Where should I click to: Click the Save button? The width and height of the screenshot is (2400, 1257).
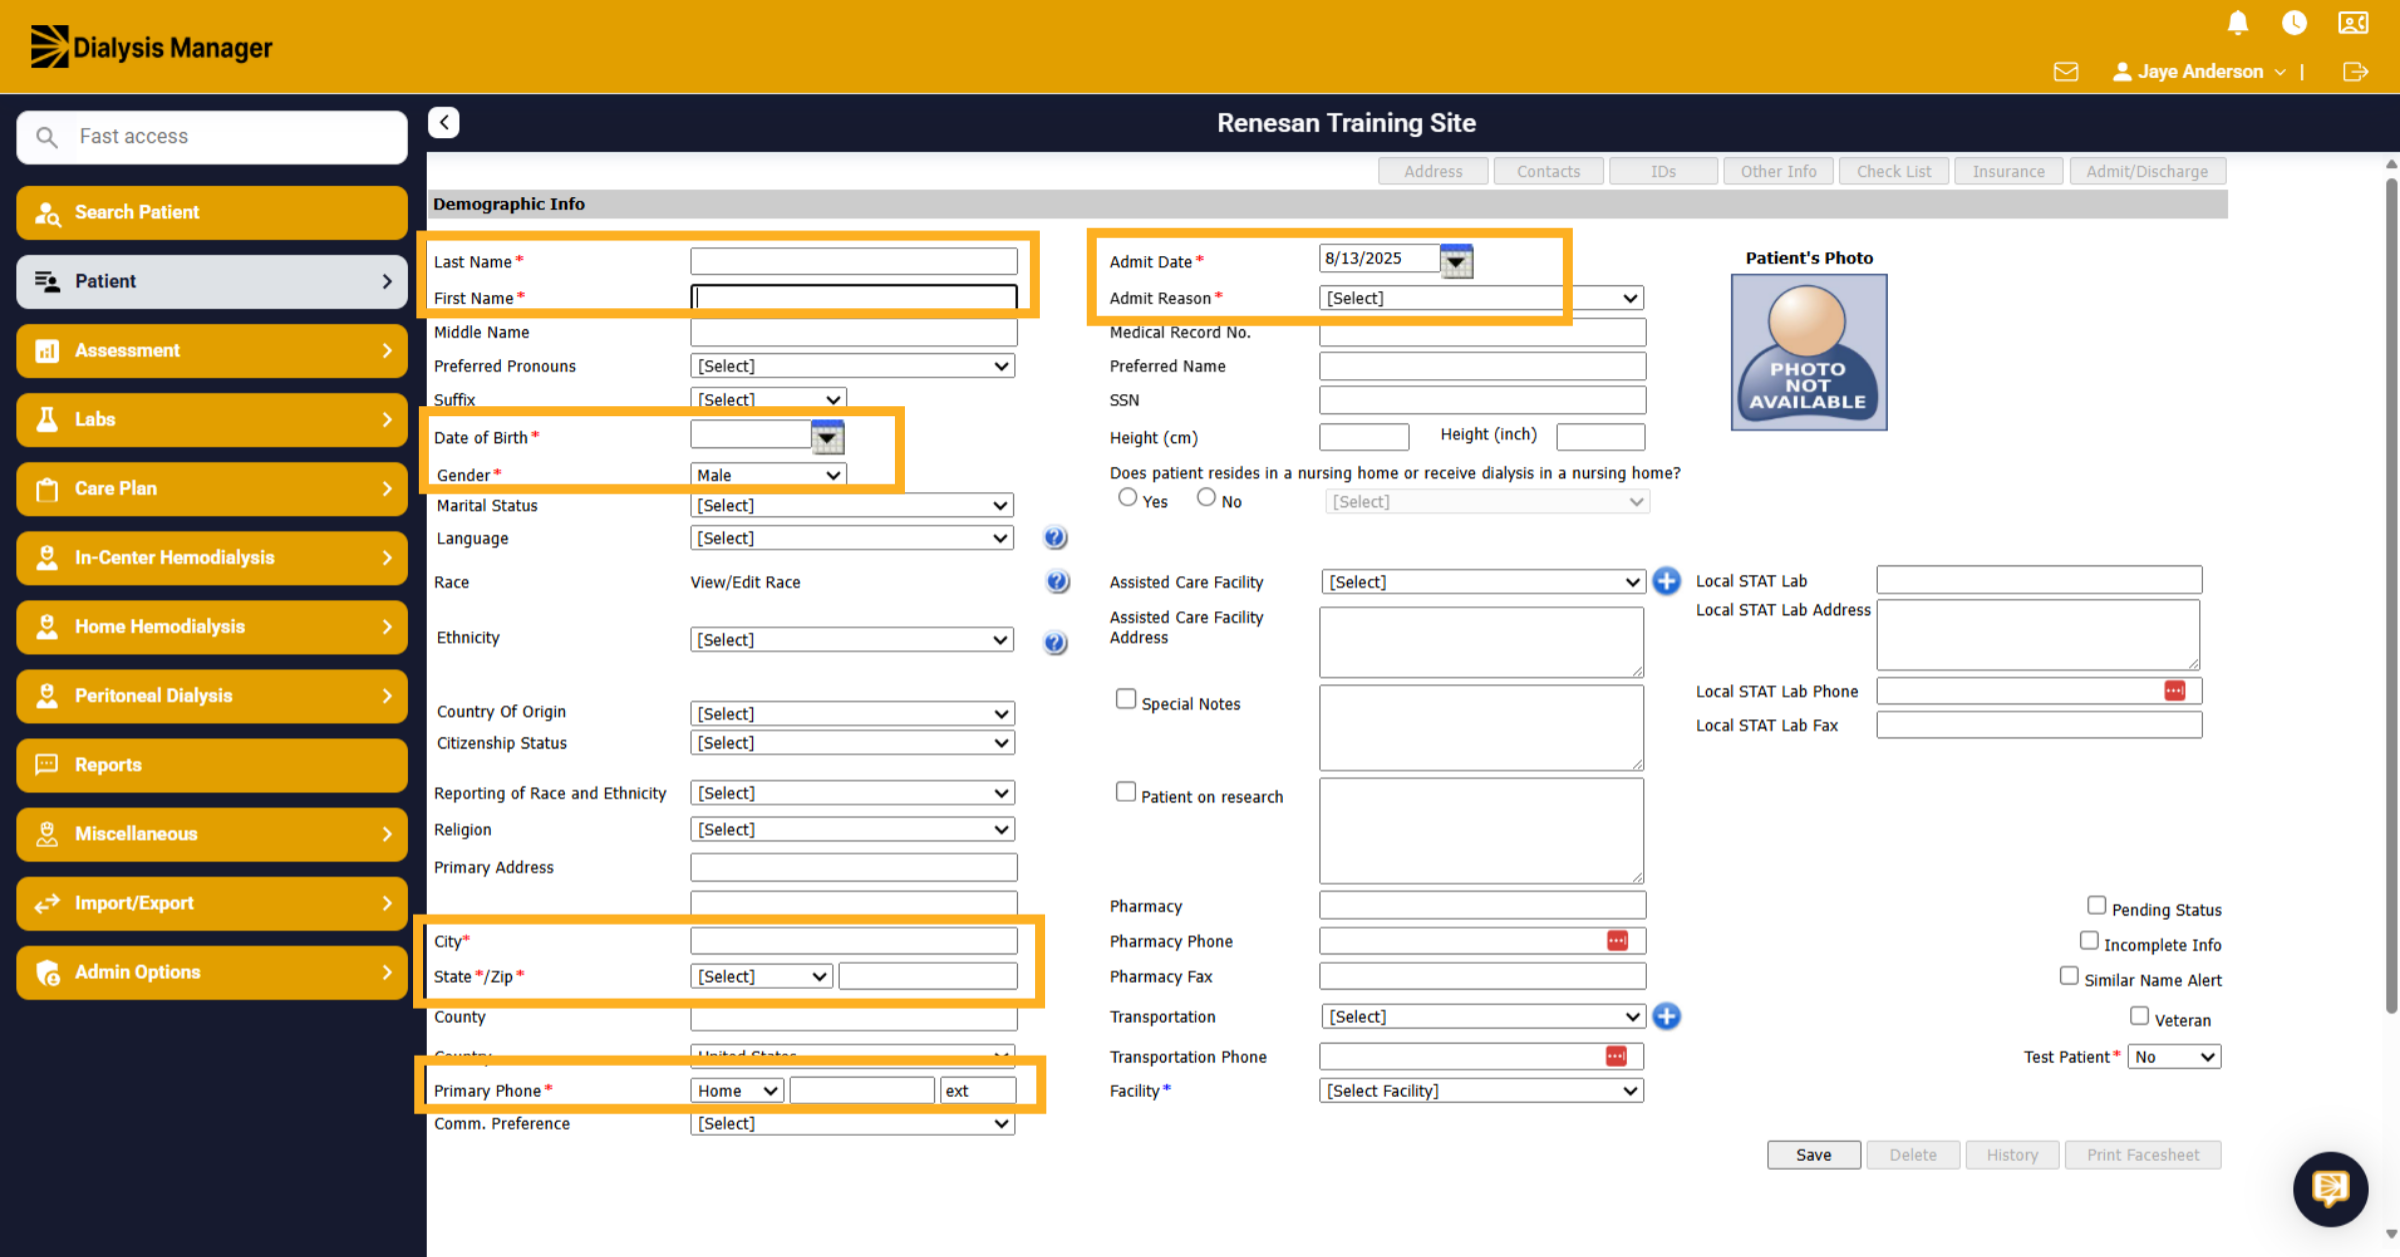click(1813, 1155)
